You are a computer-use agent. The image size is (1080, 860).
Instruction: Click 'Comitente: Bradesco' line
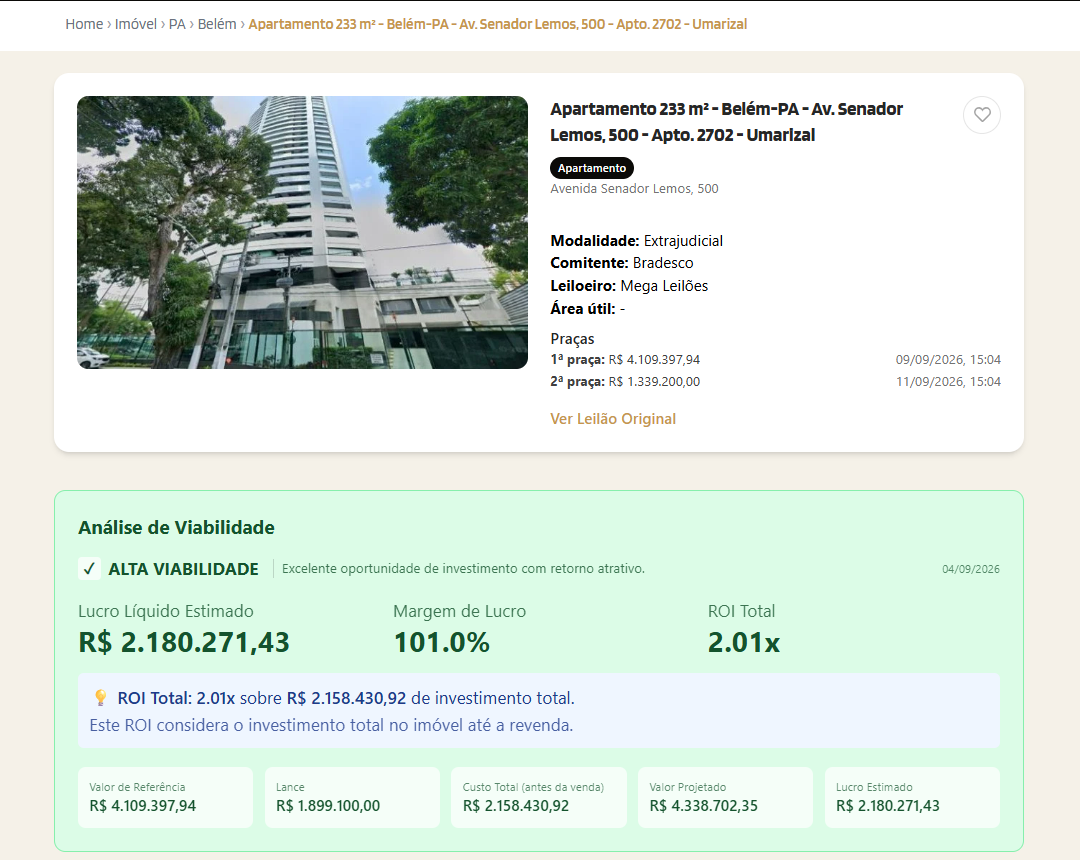point(622,263)
